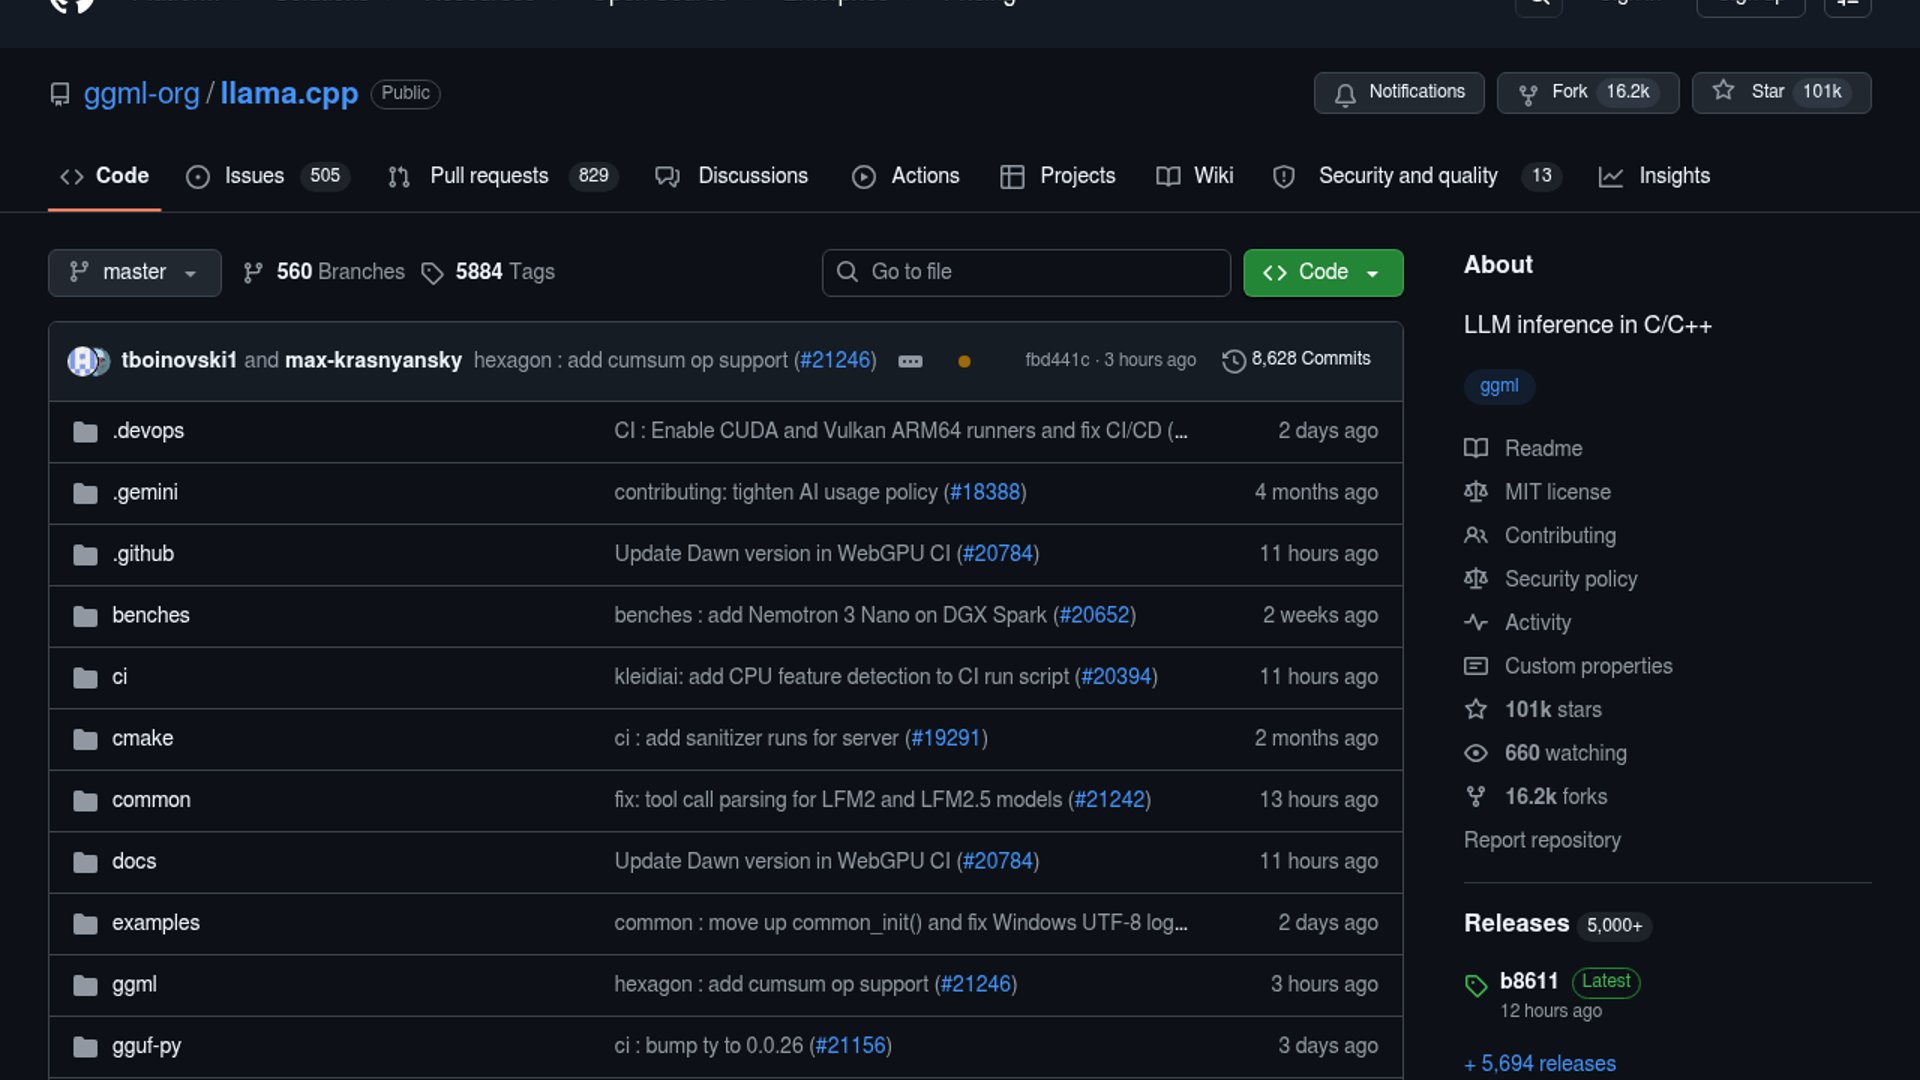This screenshot has height=1080, width=1920.
Task: Open the Readme link in About
Action: coord(1543,448)
